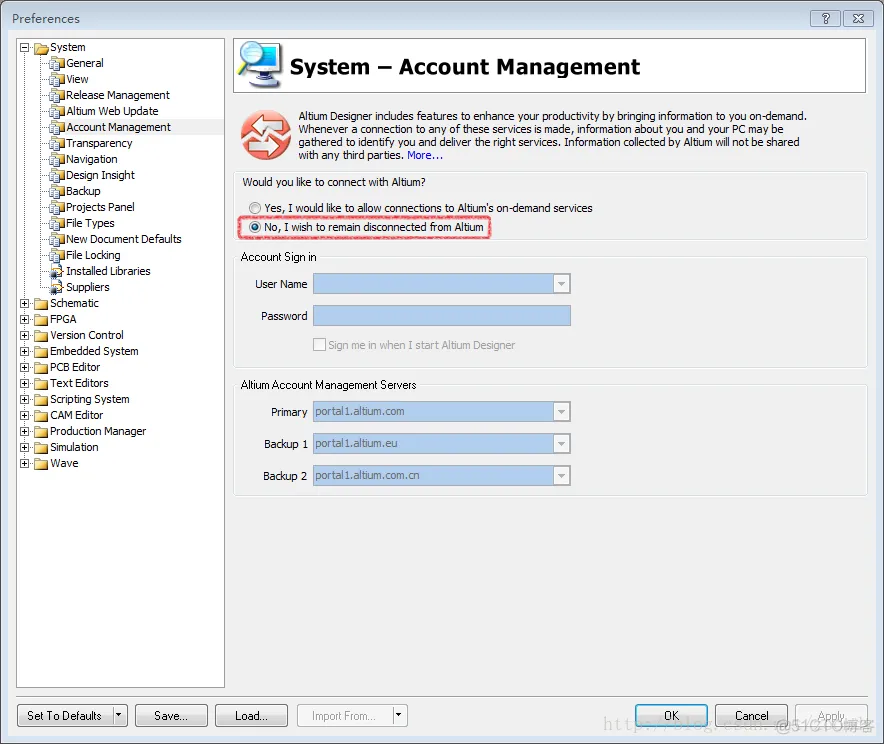Click the Altium Web Update page icon
Image resolution: width=884 pixels, height=744 pixels.
click(x=57, y=112)
